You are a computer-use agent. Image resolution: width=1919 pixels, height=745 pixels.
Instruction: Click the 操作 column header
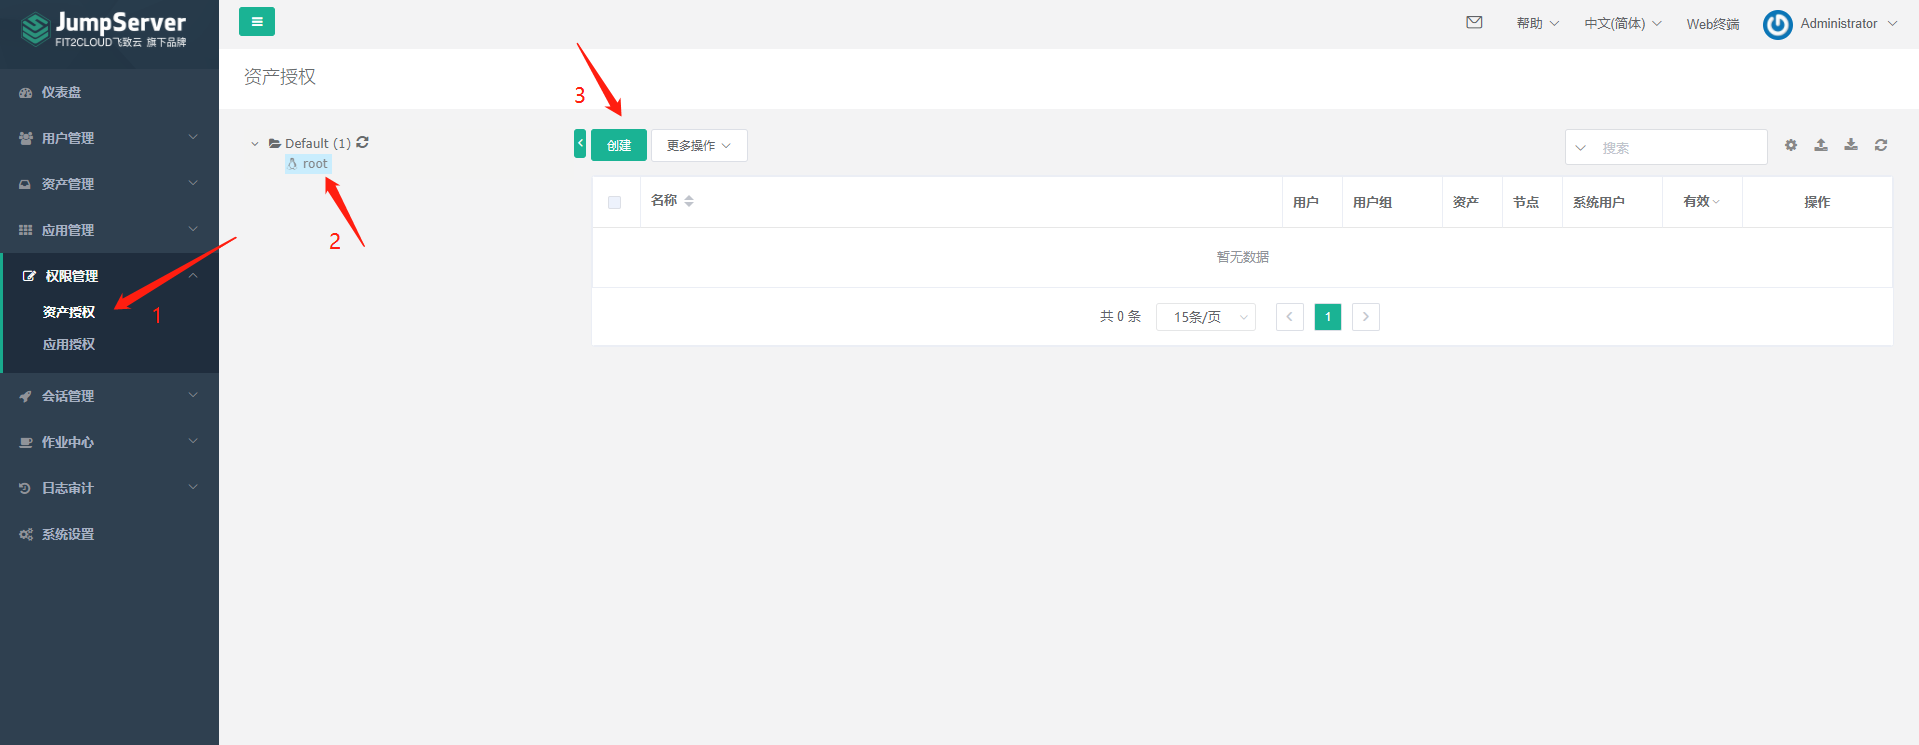[1817, 202]
